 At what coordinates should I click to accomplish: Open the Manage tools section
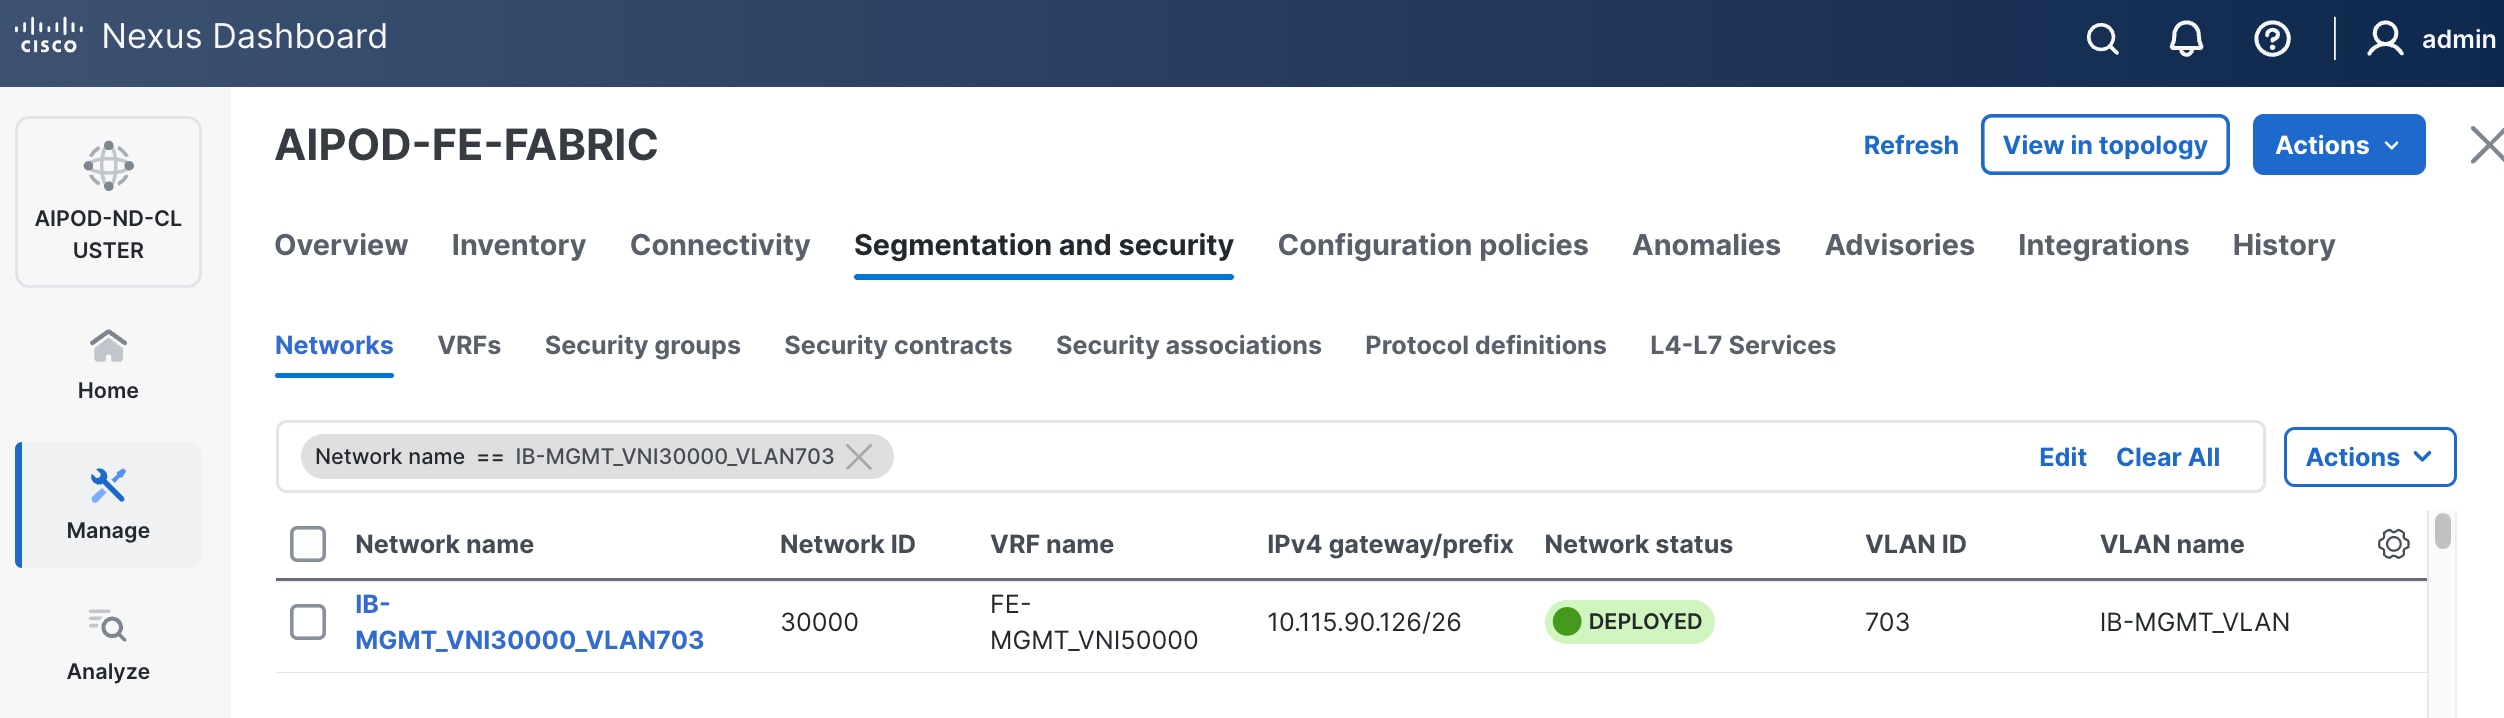[108, 504]
